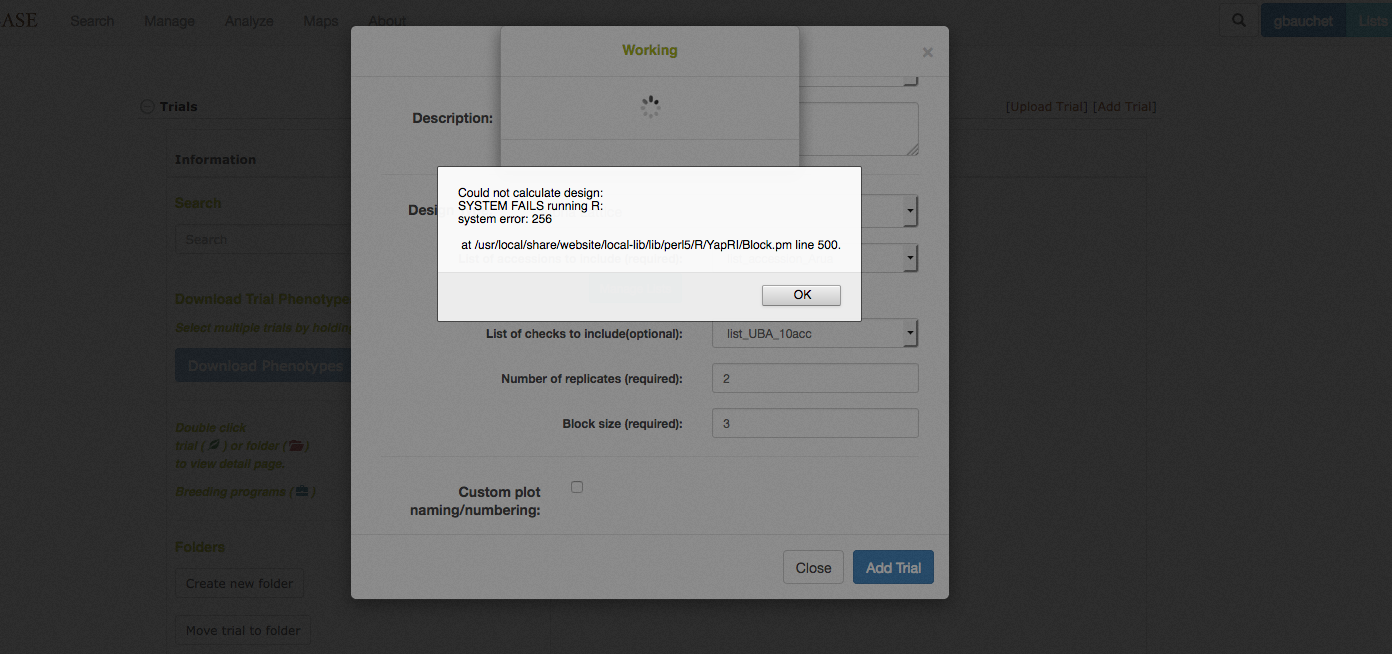The width and height of the screenshot is (1392, 654).
Task: Click the bracketed Add Trial link
Action: coord(1124,107)
